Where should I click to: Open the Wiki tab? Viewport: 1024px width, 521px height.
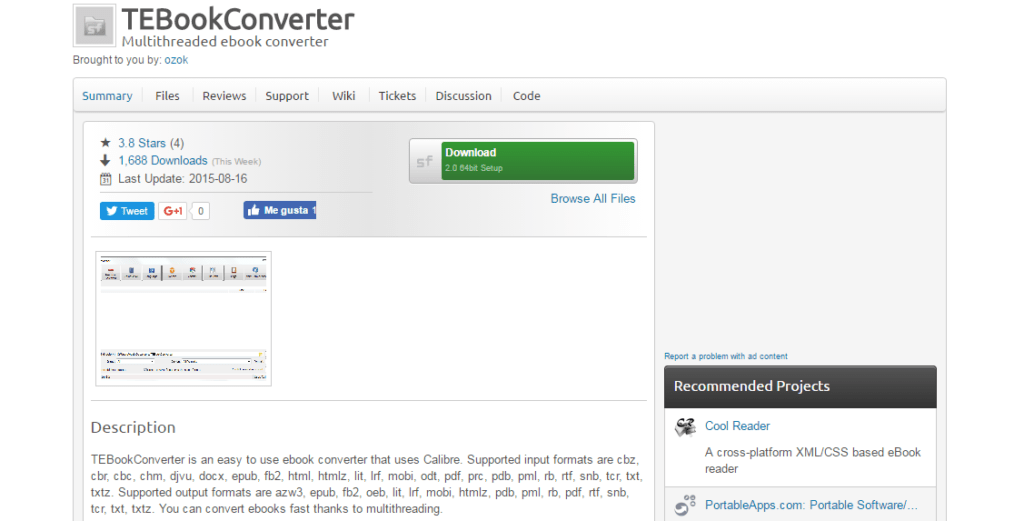[x=344, y=96]
